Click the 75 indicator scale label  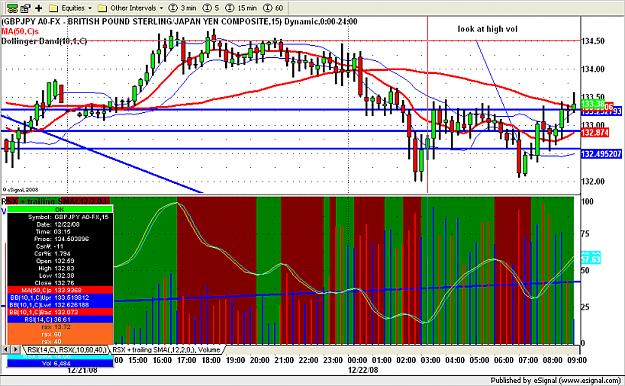click(x=586, y=234)
